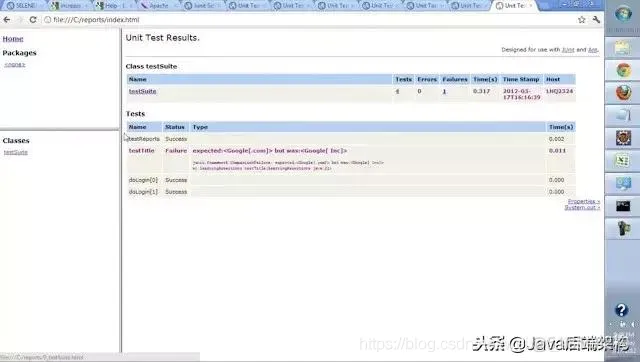Screen dimensions: 640x362
Task: Click the Classes heading in sidebar
Action: click(16, 140)
